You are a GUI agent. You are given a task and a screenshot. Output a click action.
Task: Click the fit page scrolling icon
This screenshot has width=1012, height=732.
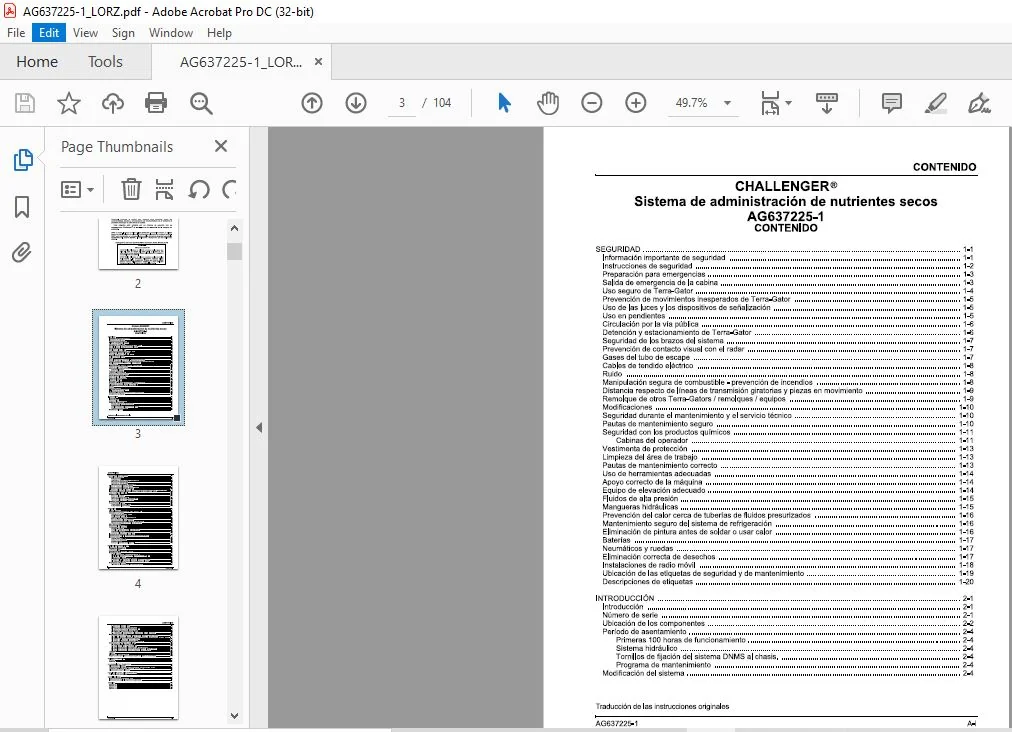(771, 103)
